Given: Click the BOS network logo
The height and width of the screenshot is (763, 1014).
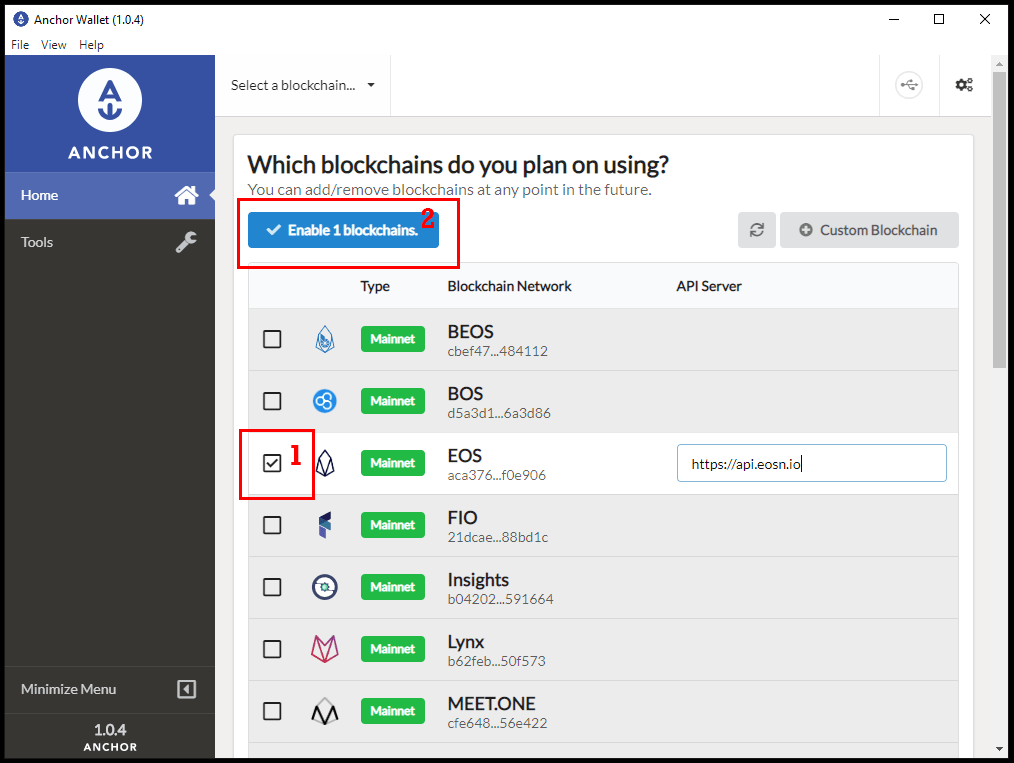Looking at the screenshot, I should pos(325,401).
